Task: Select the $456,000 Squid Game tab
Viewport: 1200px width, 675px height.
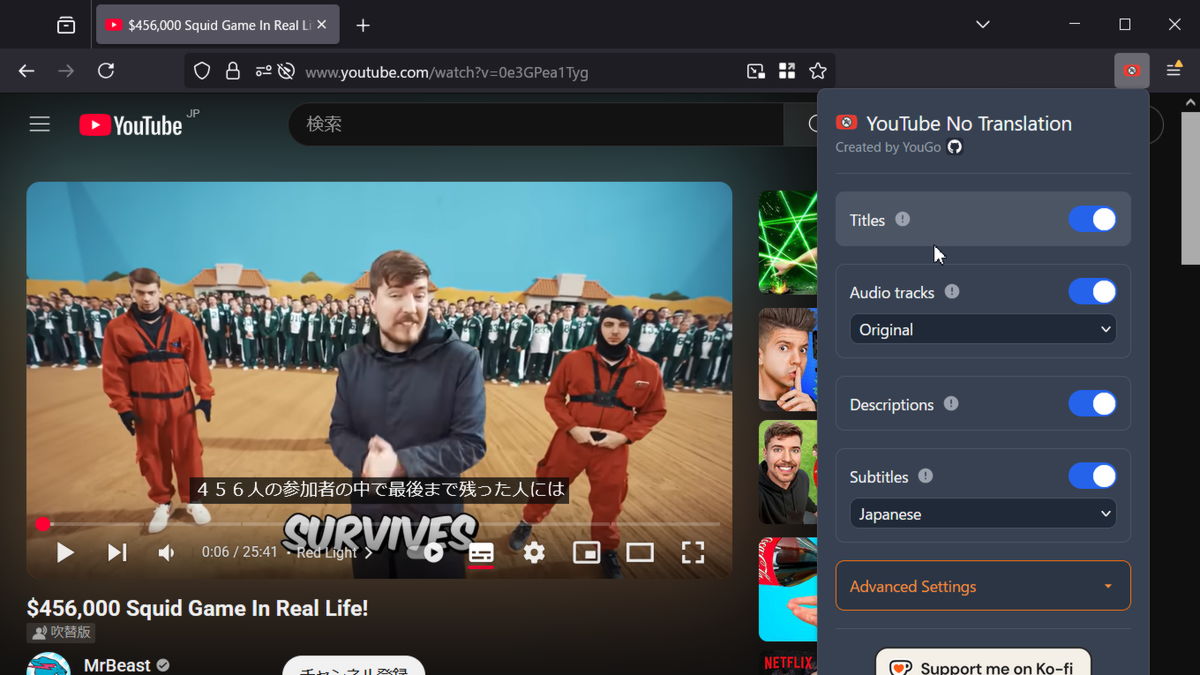Action: coord(217,25)
